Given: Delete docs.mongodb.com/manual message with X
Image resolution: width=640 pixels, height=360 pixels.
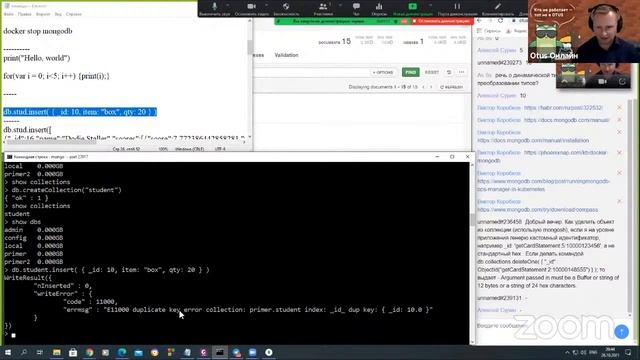Looking at the screenshot, I should 619,120.
